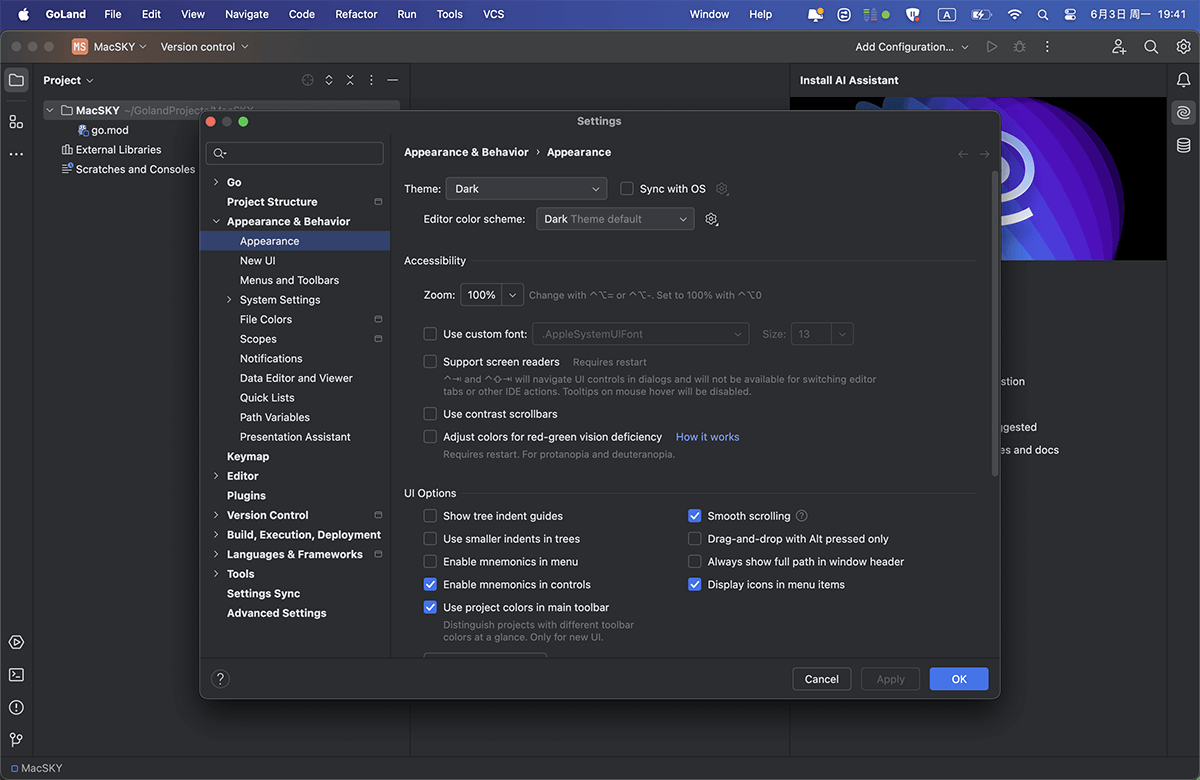Focus the Settings search field

click(x=295, y=153)
